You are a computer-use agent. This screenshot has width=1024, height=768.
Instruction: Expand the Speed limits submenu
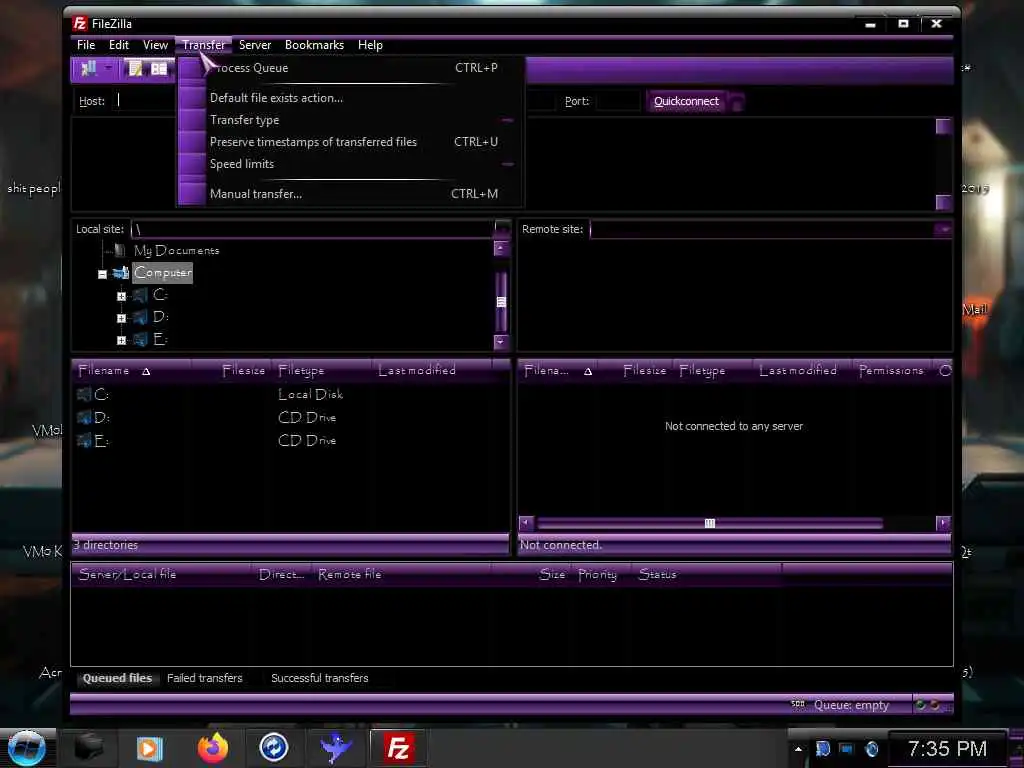(x=351, y=164)
